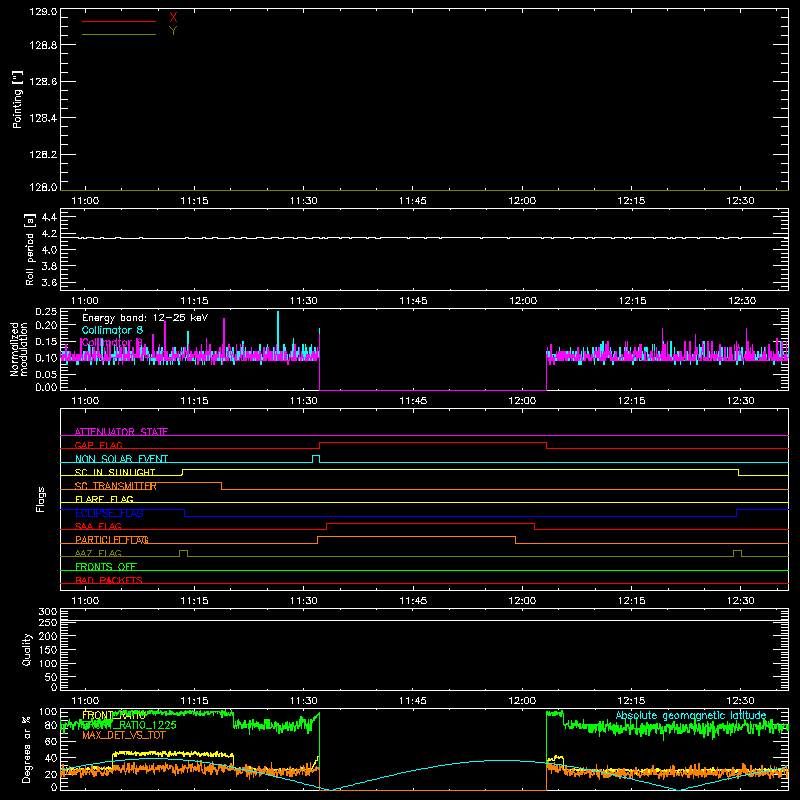
Task: Click the 128.6 tick on Pointing axis
Action: point(43,82)
